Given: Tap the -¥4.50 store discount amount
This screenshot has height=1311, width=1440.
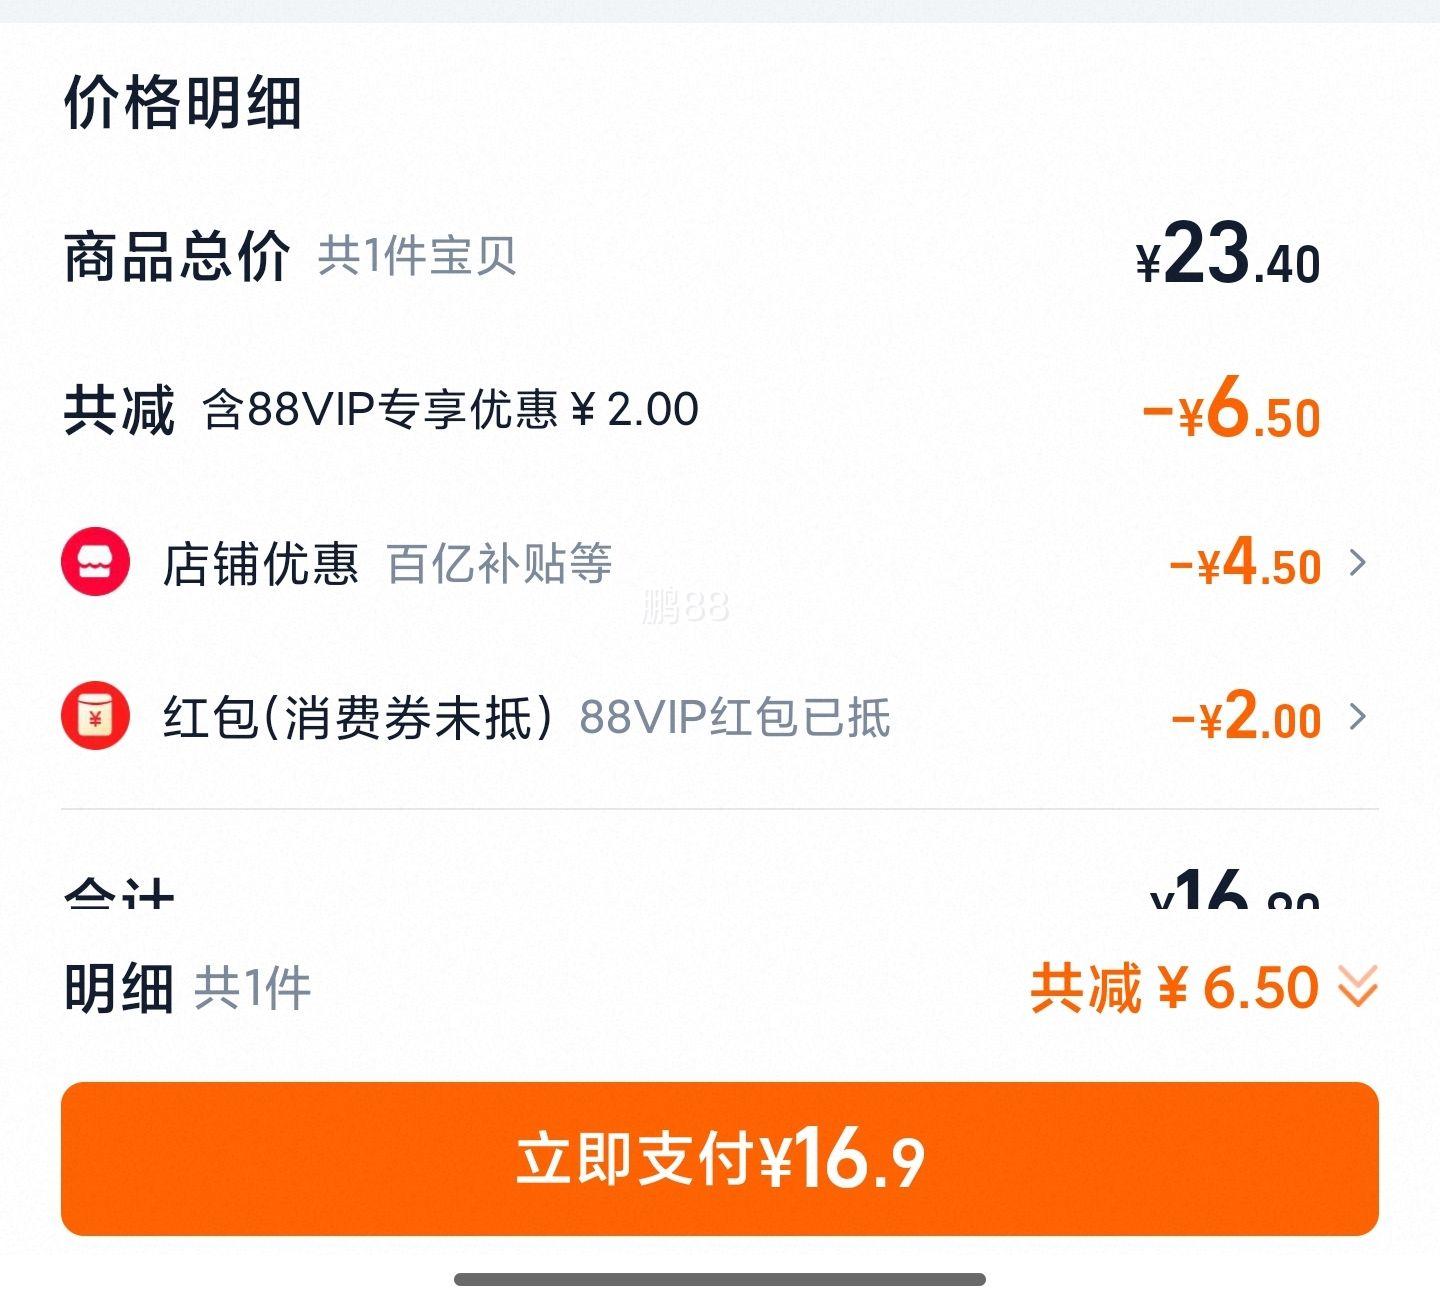Looking at the screenshot, I should [1245, 563].
